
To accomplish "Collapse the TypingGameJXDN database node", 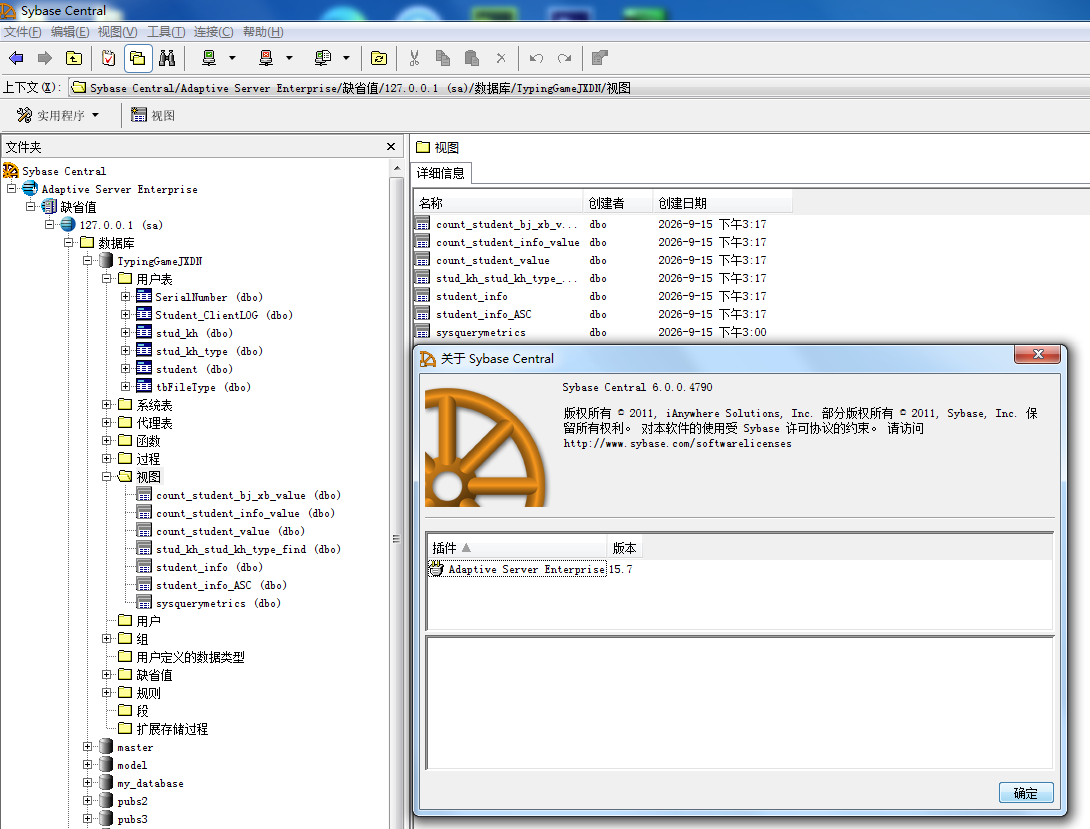I will [87, 261].
